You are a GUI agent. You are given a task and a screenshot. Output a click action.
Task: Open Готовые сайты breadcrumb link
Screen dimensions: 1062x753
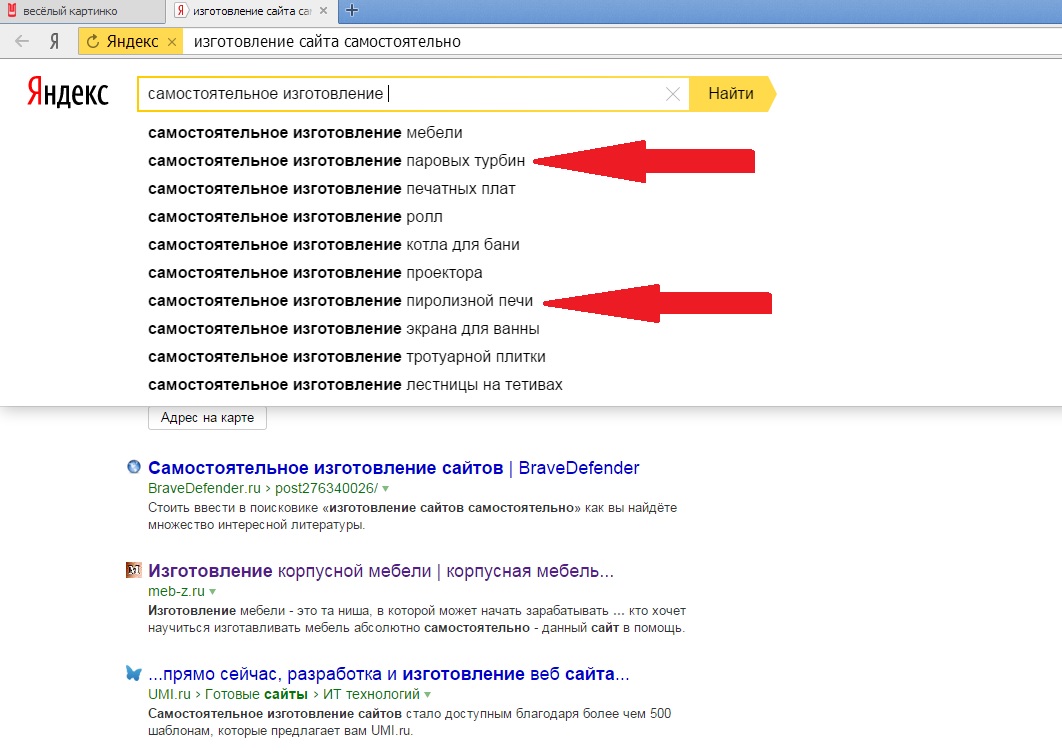(256, 694)
